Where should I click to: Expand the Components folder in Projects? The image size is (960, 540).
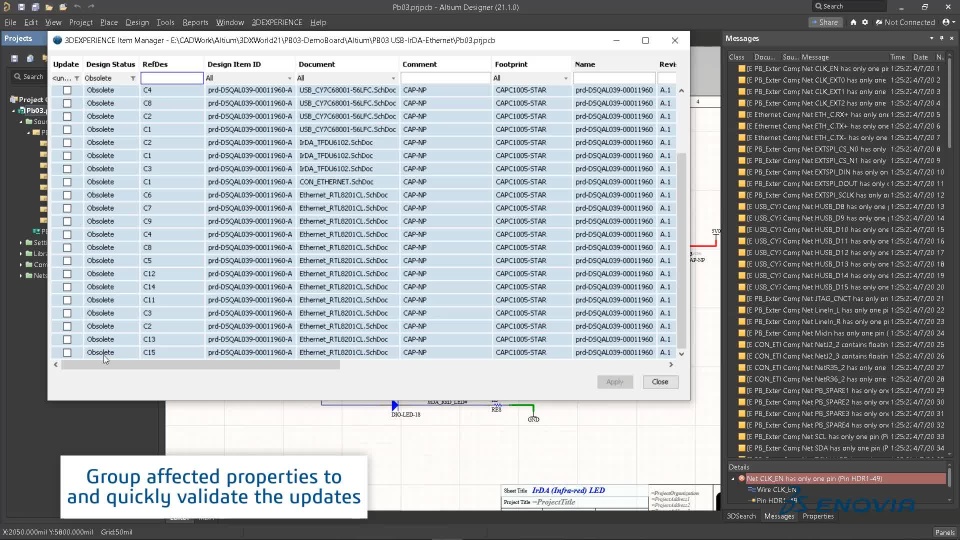(x=21, y=264)
